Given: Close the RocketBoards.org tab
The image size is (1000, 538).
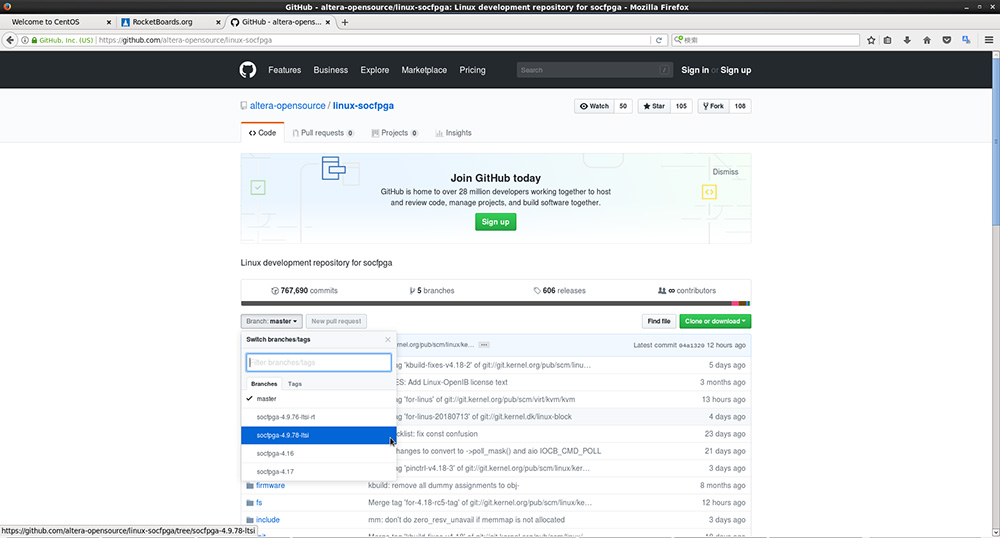Looking at the screenshot, I should pos(218,22).
